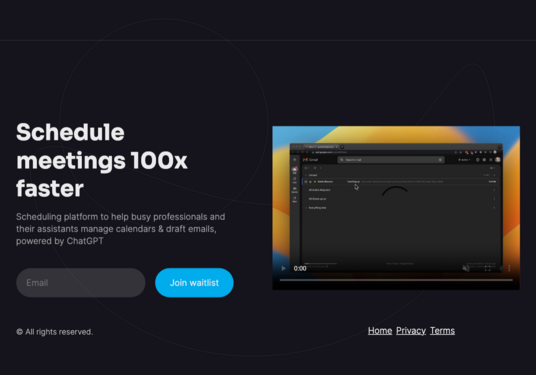Screen dimensions: 536x375
Task: Click the 'Schedule meetings 100x faster' heading
Action: 102,160
